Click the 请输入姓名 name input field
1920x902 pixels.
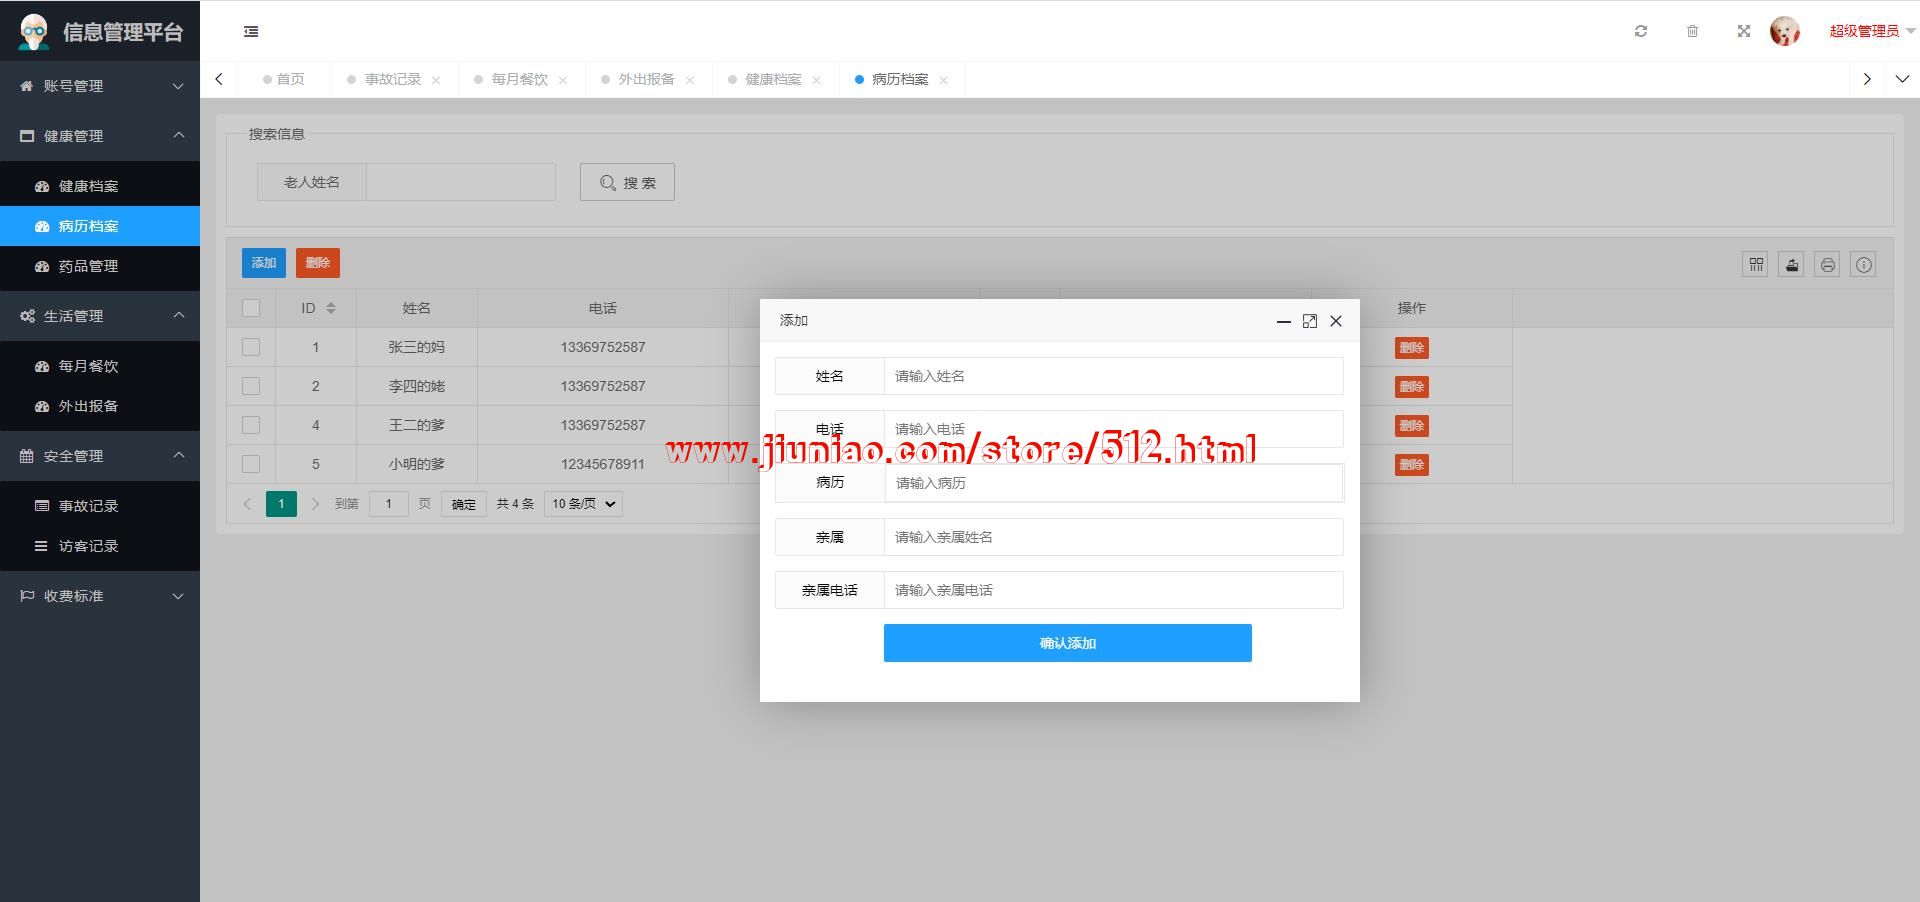tap(1112, 376)
